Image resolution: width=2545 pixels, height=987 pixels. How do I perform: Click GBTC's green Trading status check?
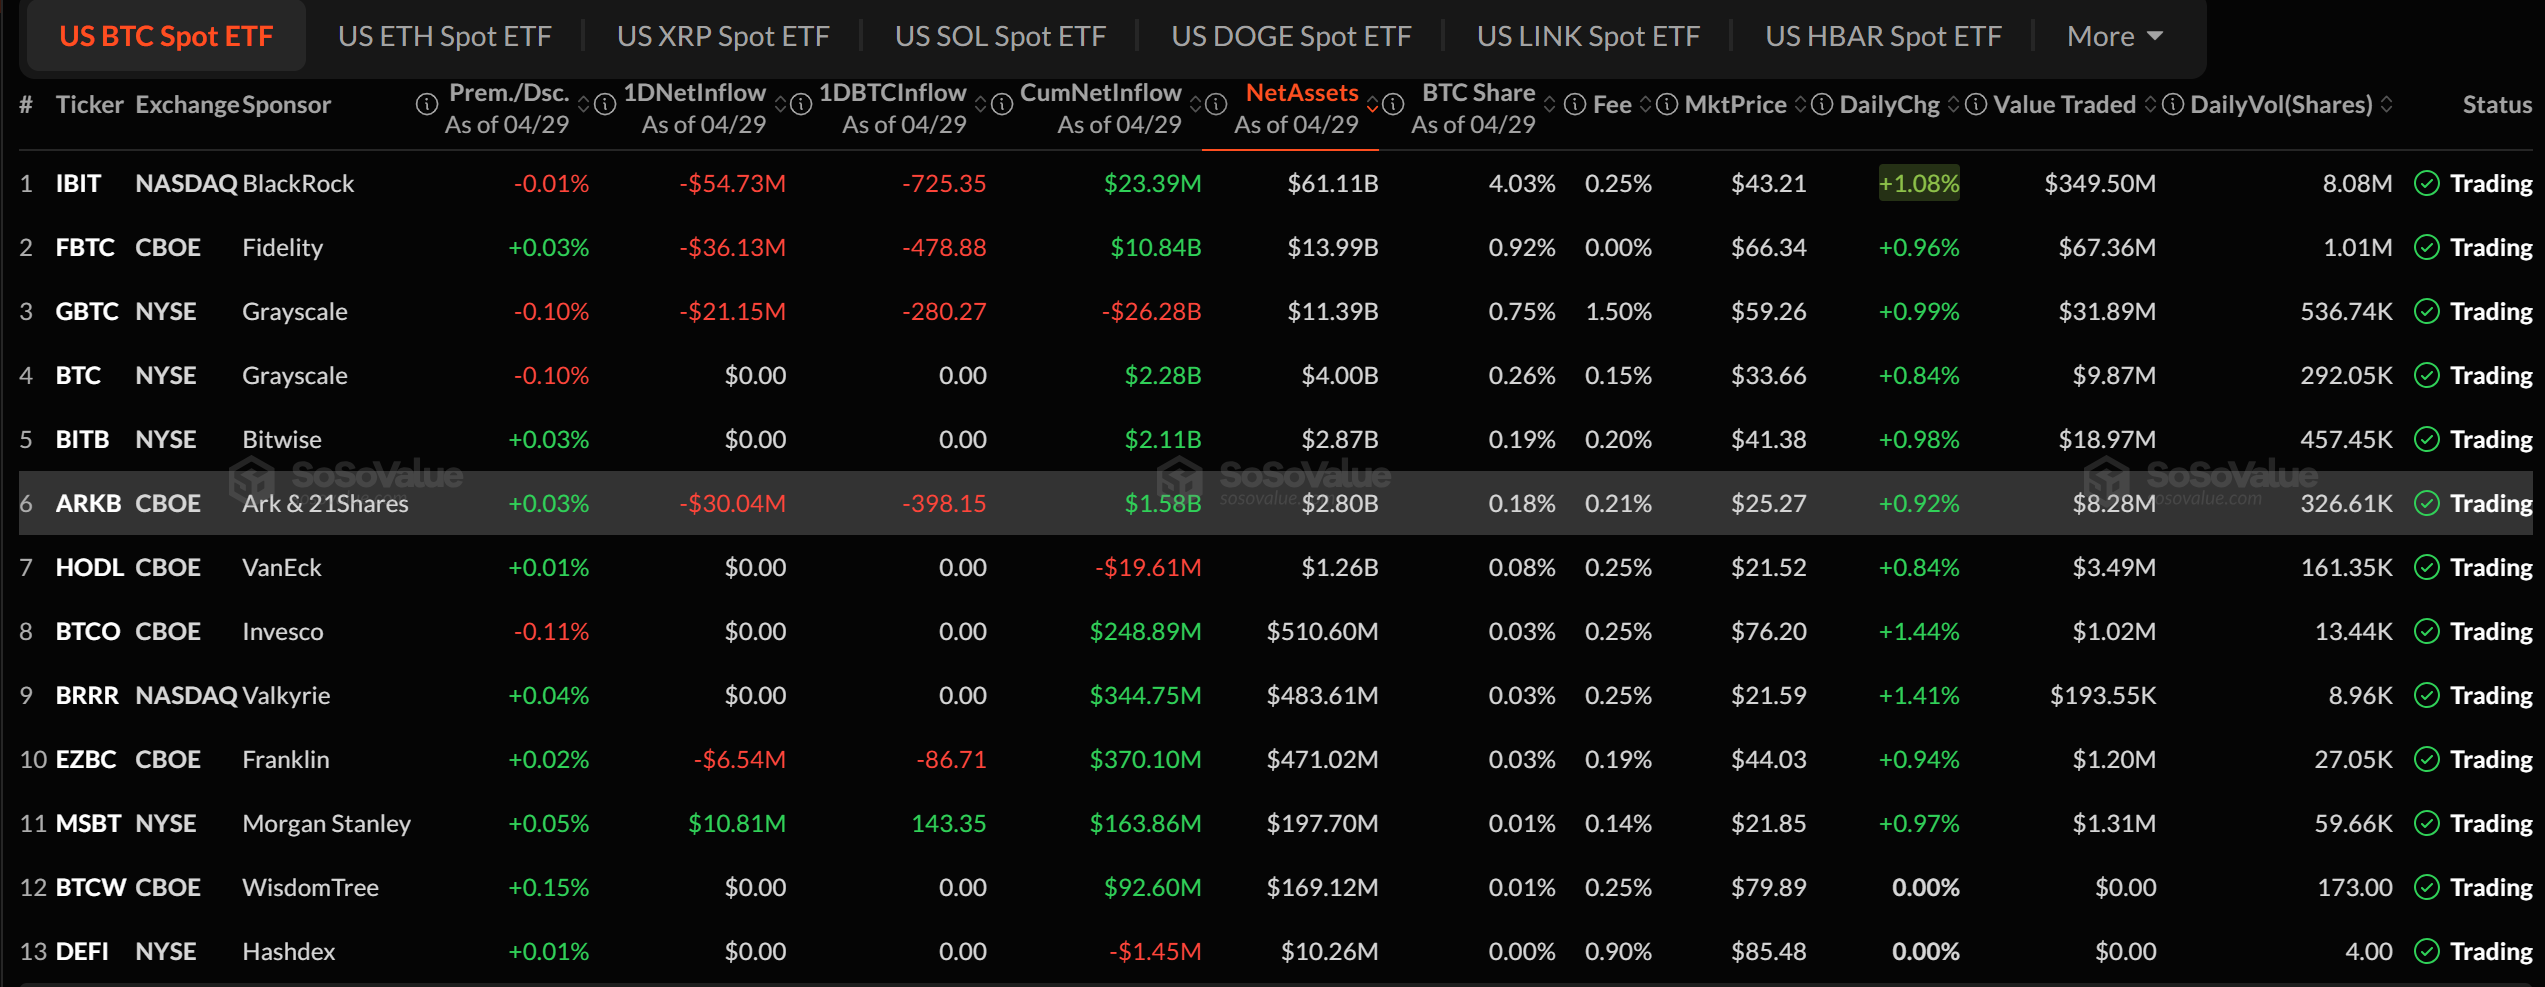[2425, 311]
